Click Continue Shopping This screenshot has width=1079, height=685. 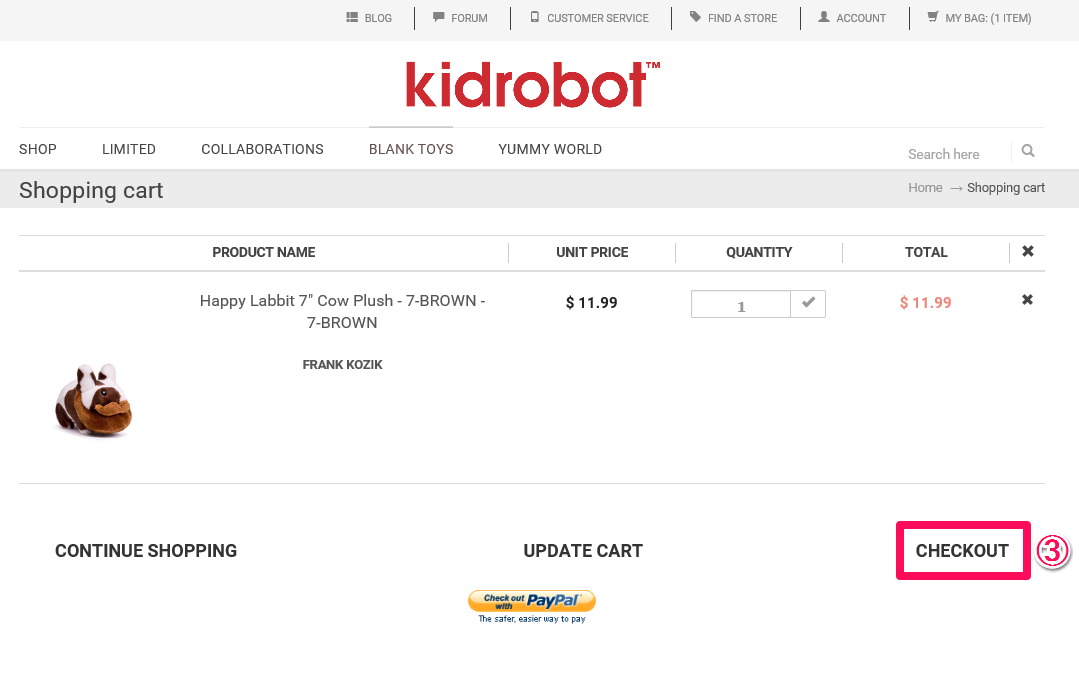click(146, 551)
